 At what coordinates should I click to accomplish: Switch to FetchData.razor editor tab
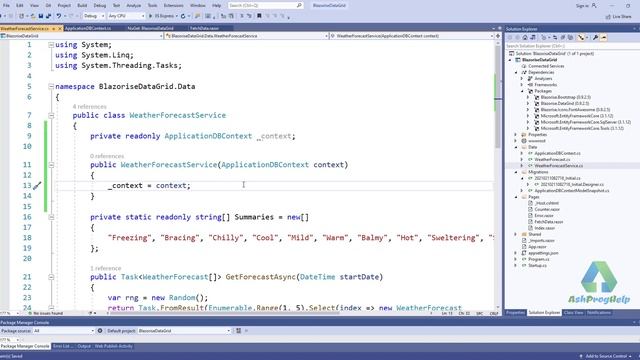click(x=204, y=28)
